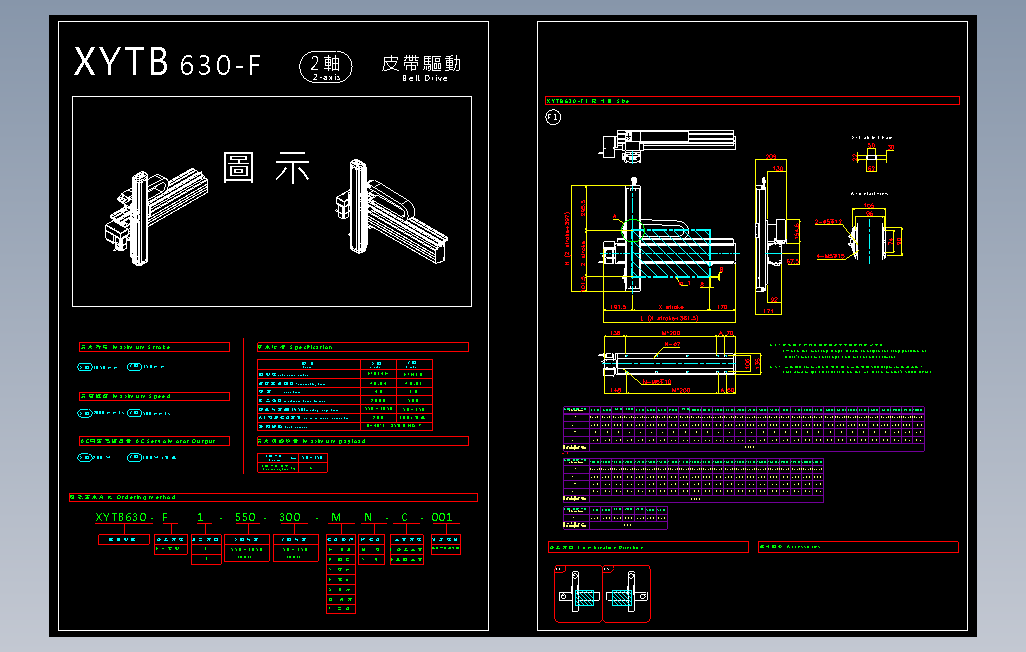Select the top-view actuator drawing under F1
Image resolution: width=1026 pixels, height=652 pixels.
pos(666,145)
